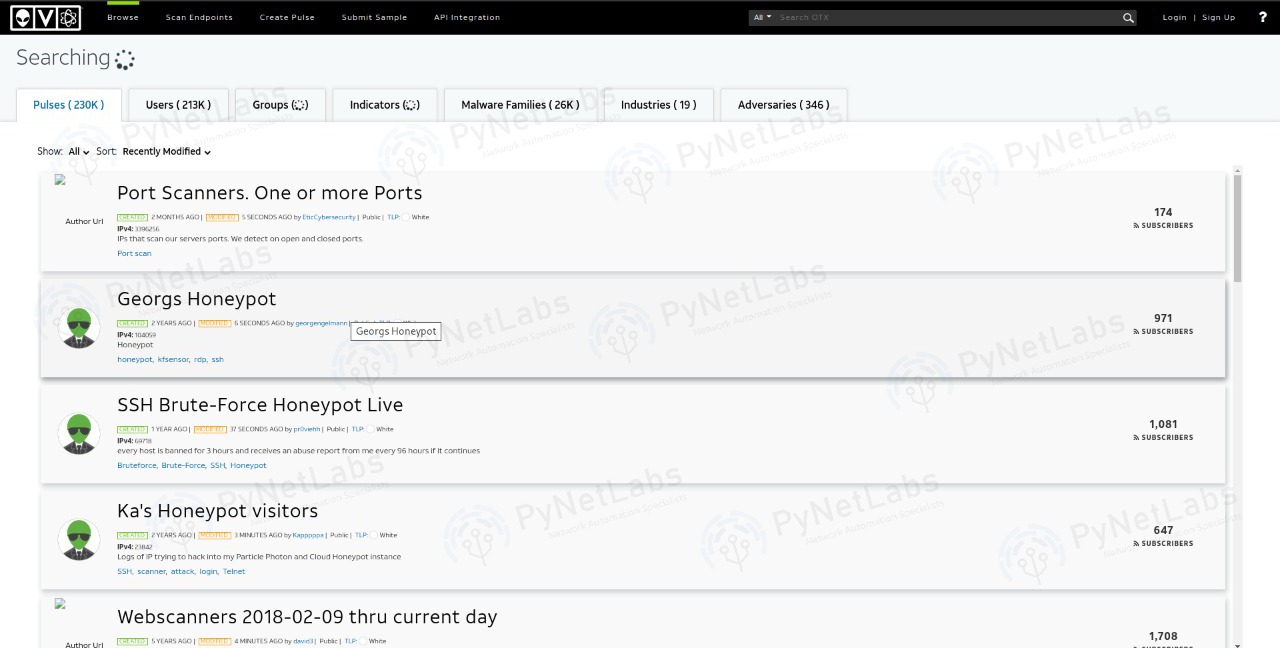1280x648 pixels.
Task: Open the Browse menu
Action: click(123, 17)
